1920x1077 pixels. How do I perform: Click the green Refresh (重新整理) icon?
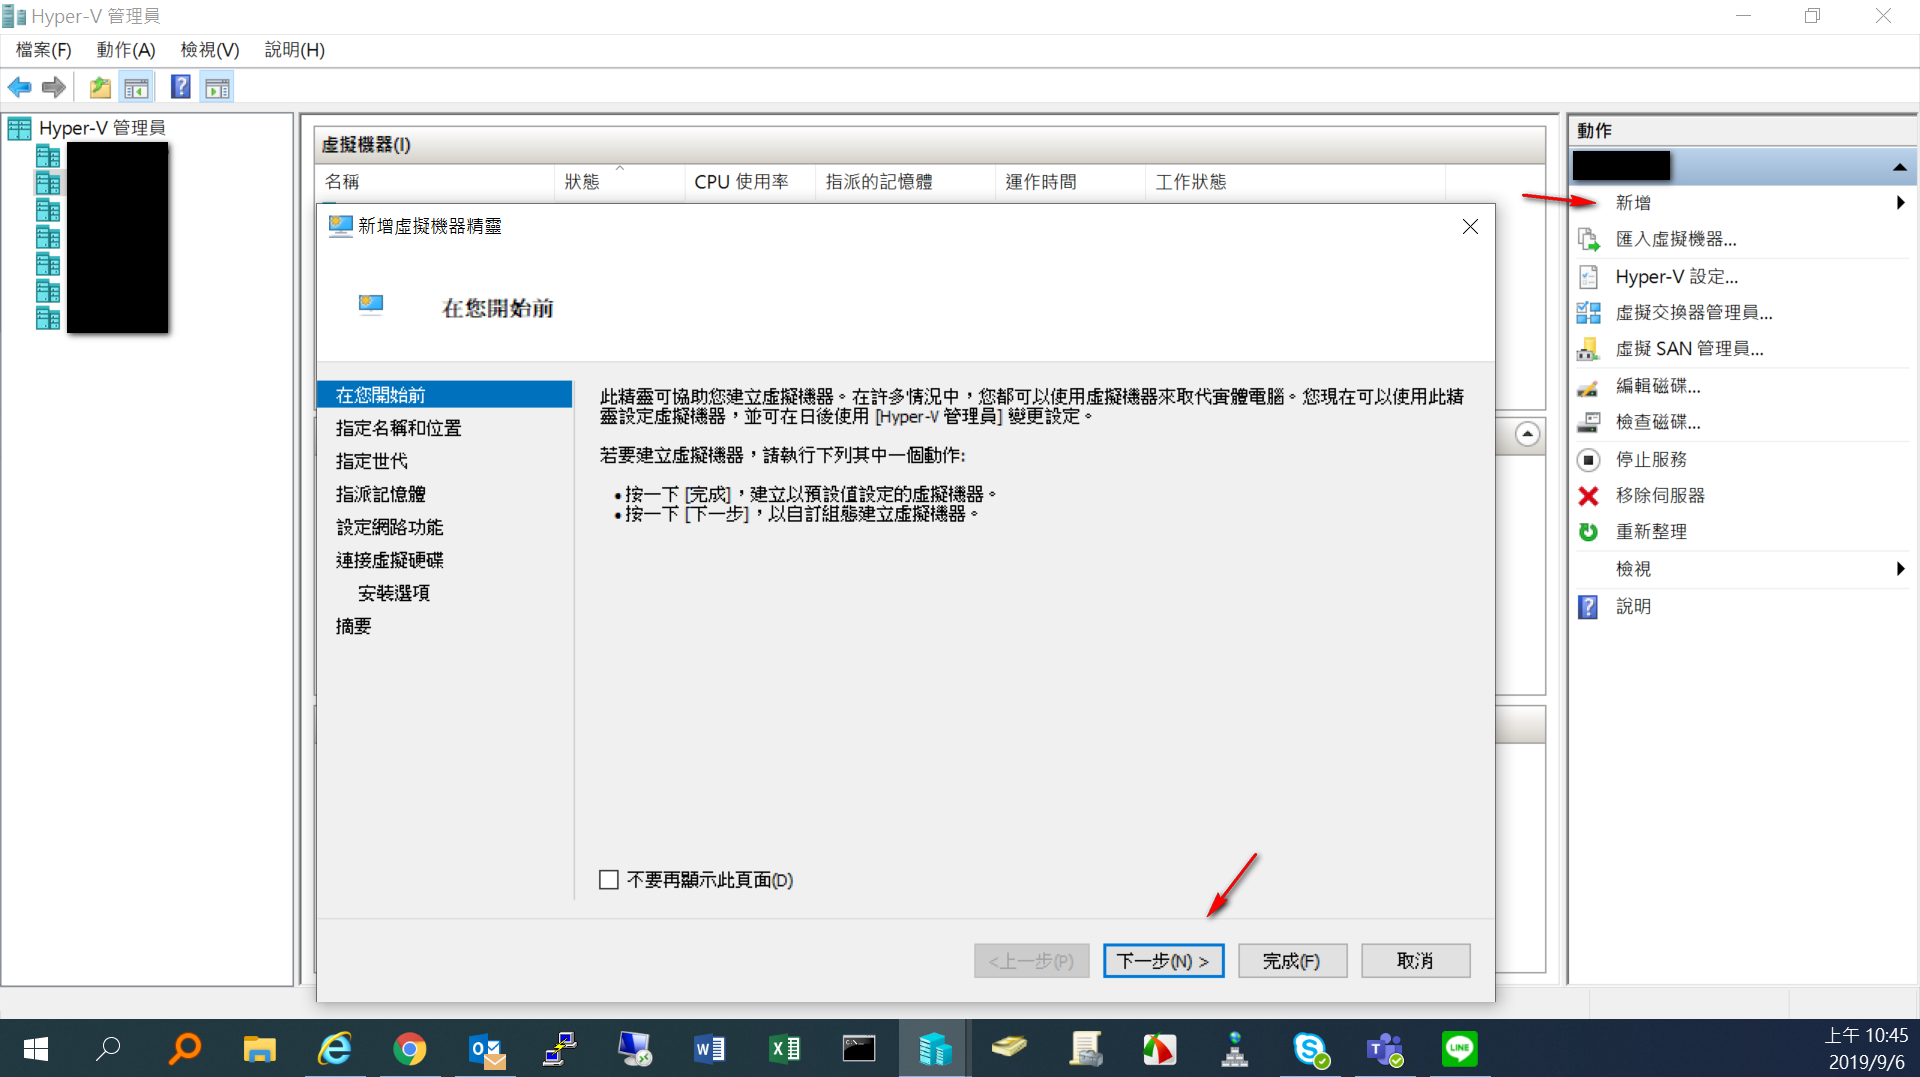(x=1588, y=532)
